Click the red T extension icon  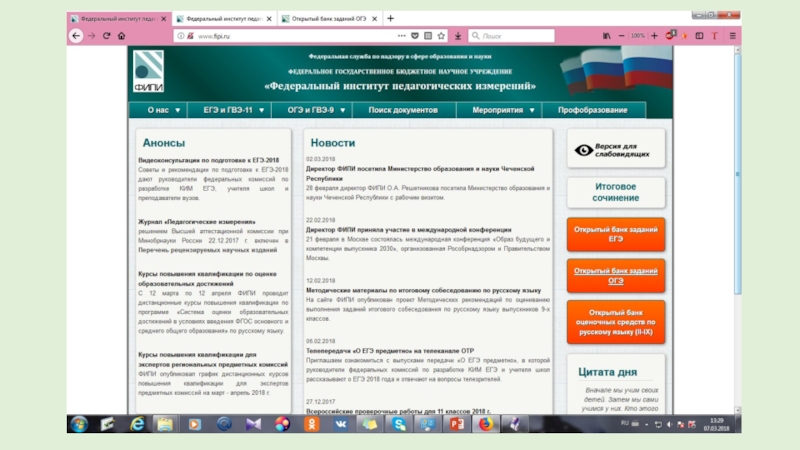point(714,36)
